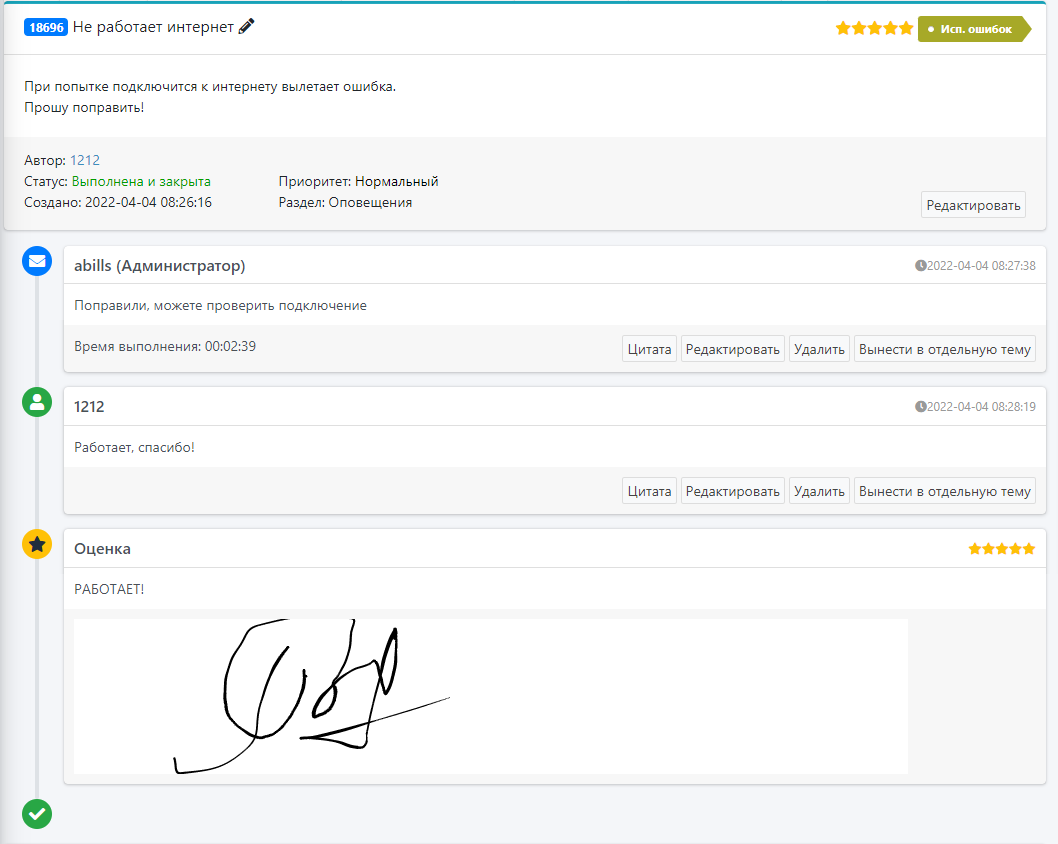
Task: Quote user 1212's reply with Цитата
Action: 649,491
